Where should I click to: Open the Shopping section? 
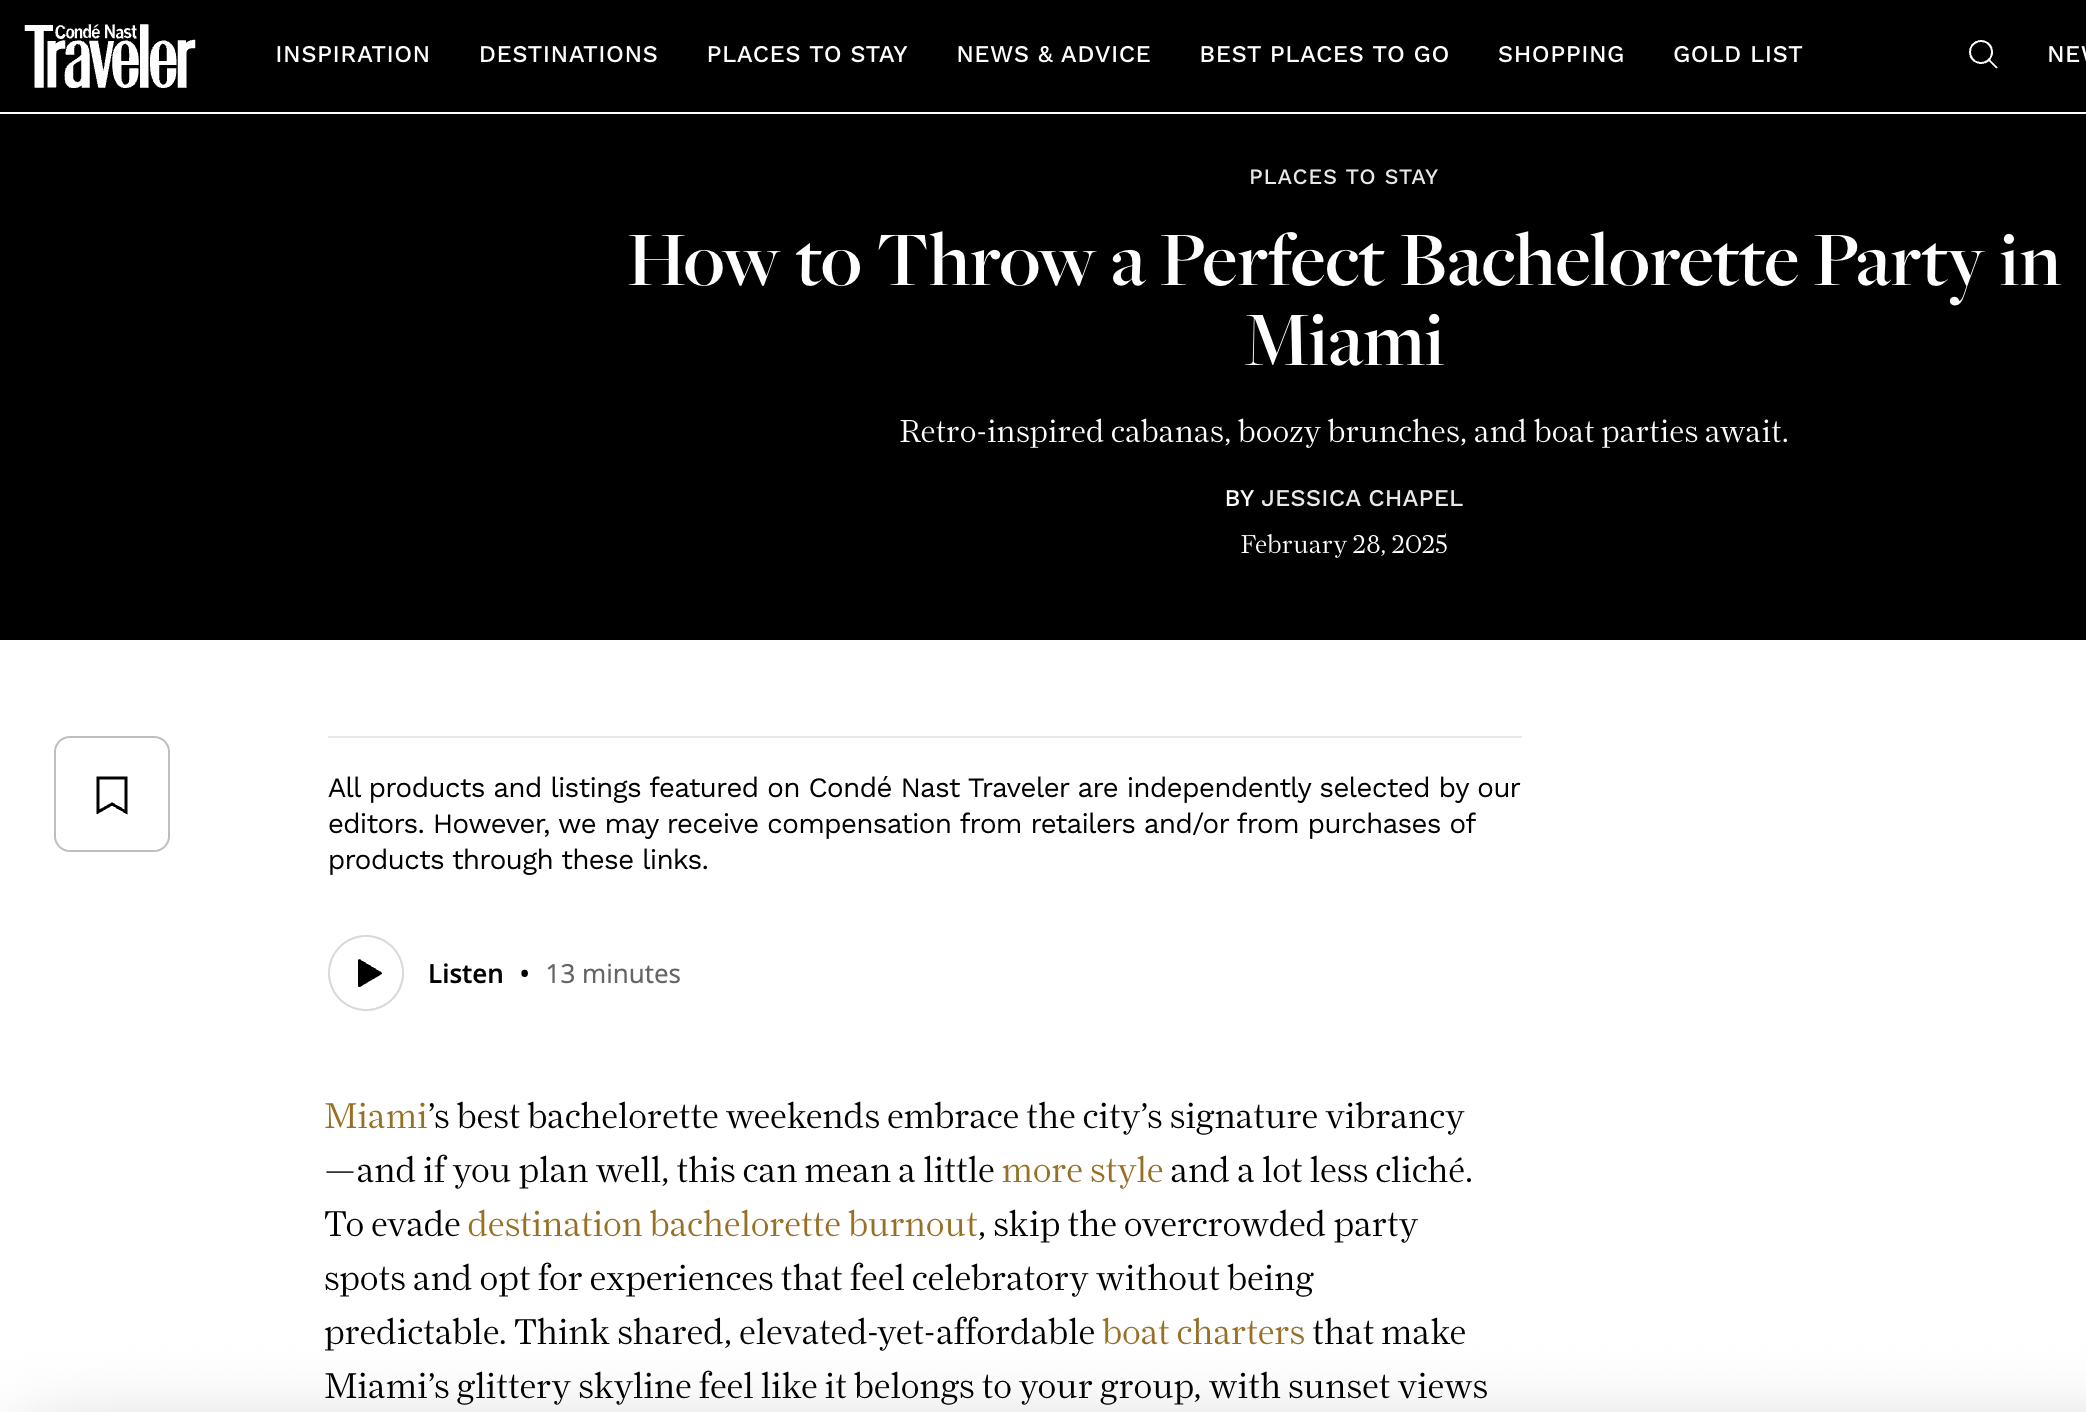tap(1560, 54)
